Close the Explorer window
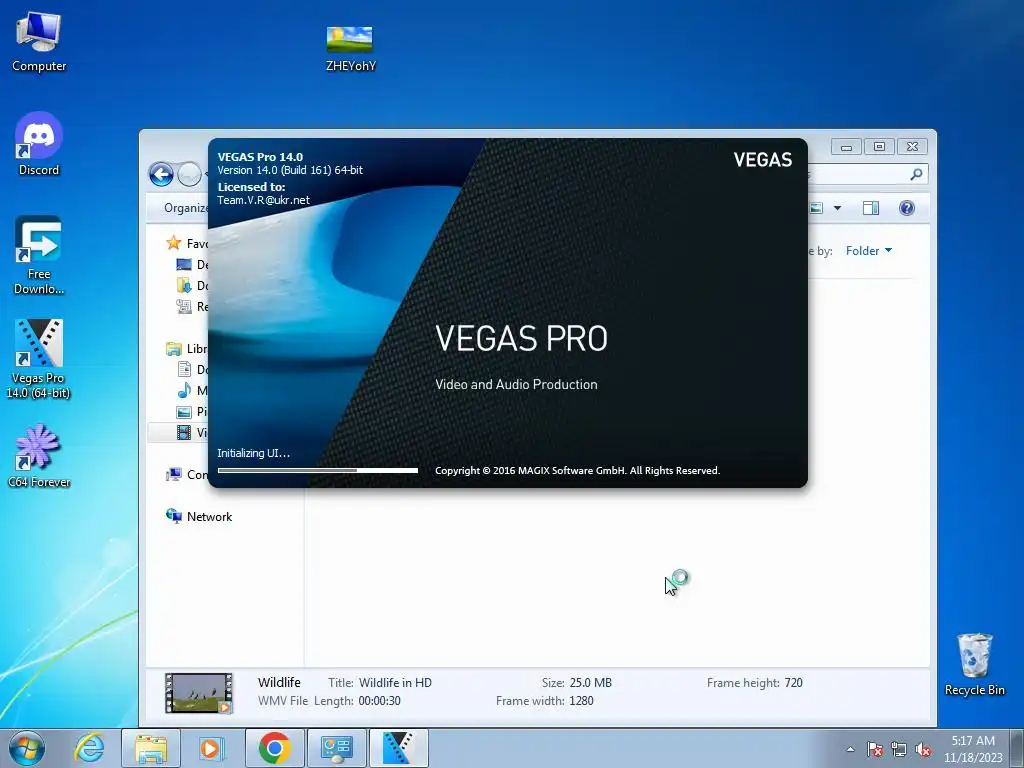The height and width of the screenshot is (768, 1024). (912, 147)
